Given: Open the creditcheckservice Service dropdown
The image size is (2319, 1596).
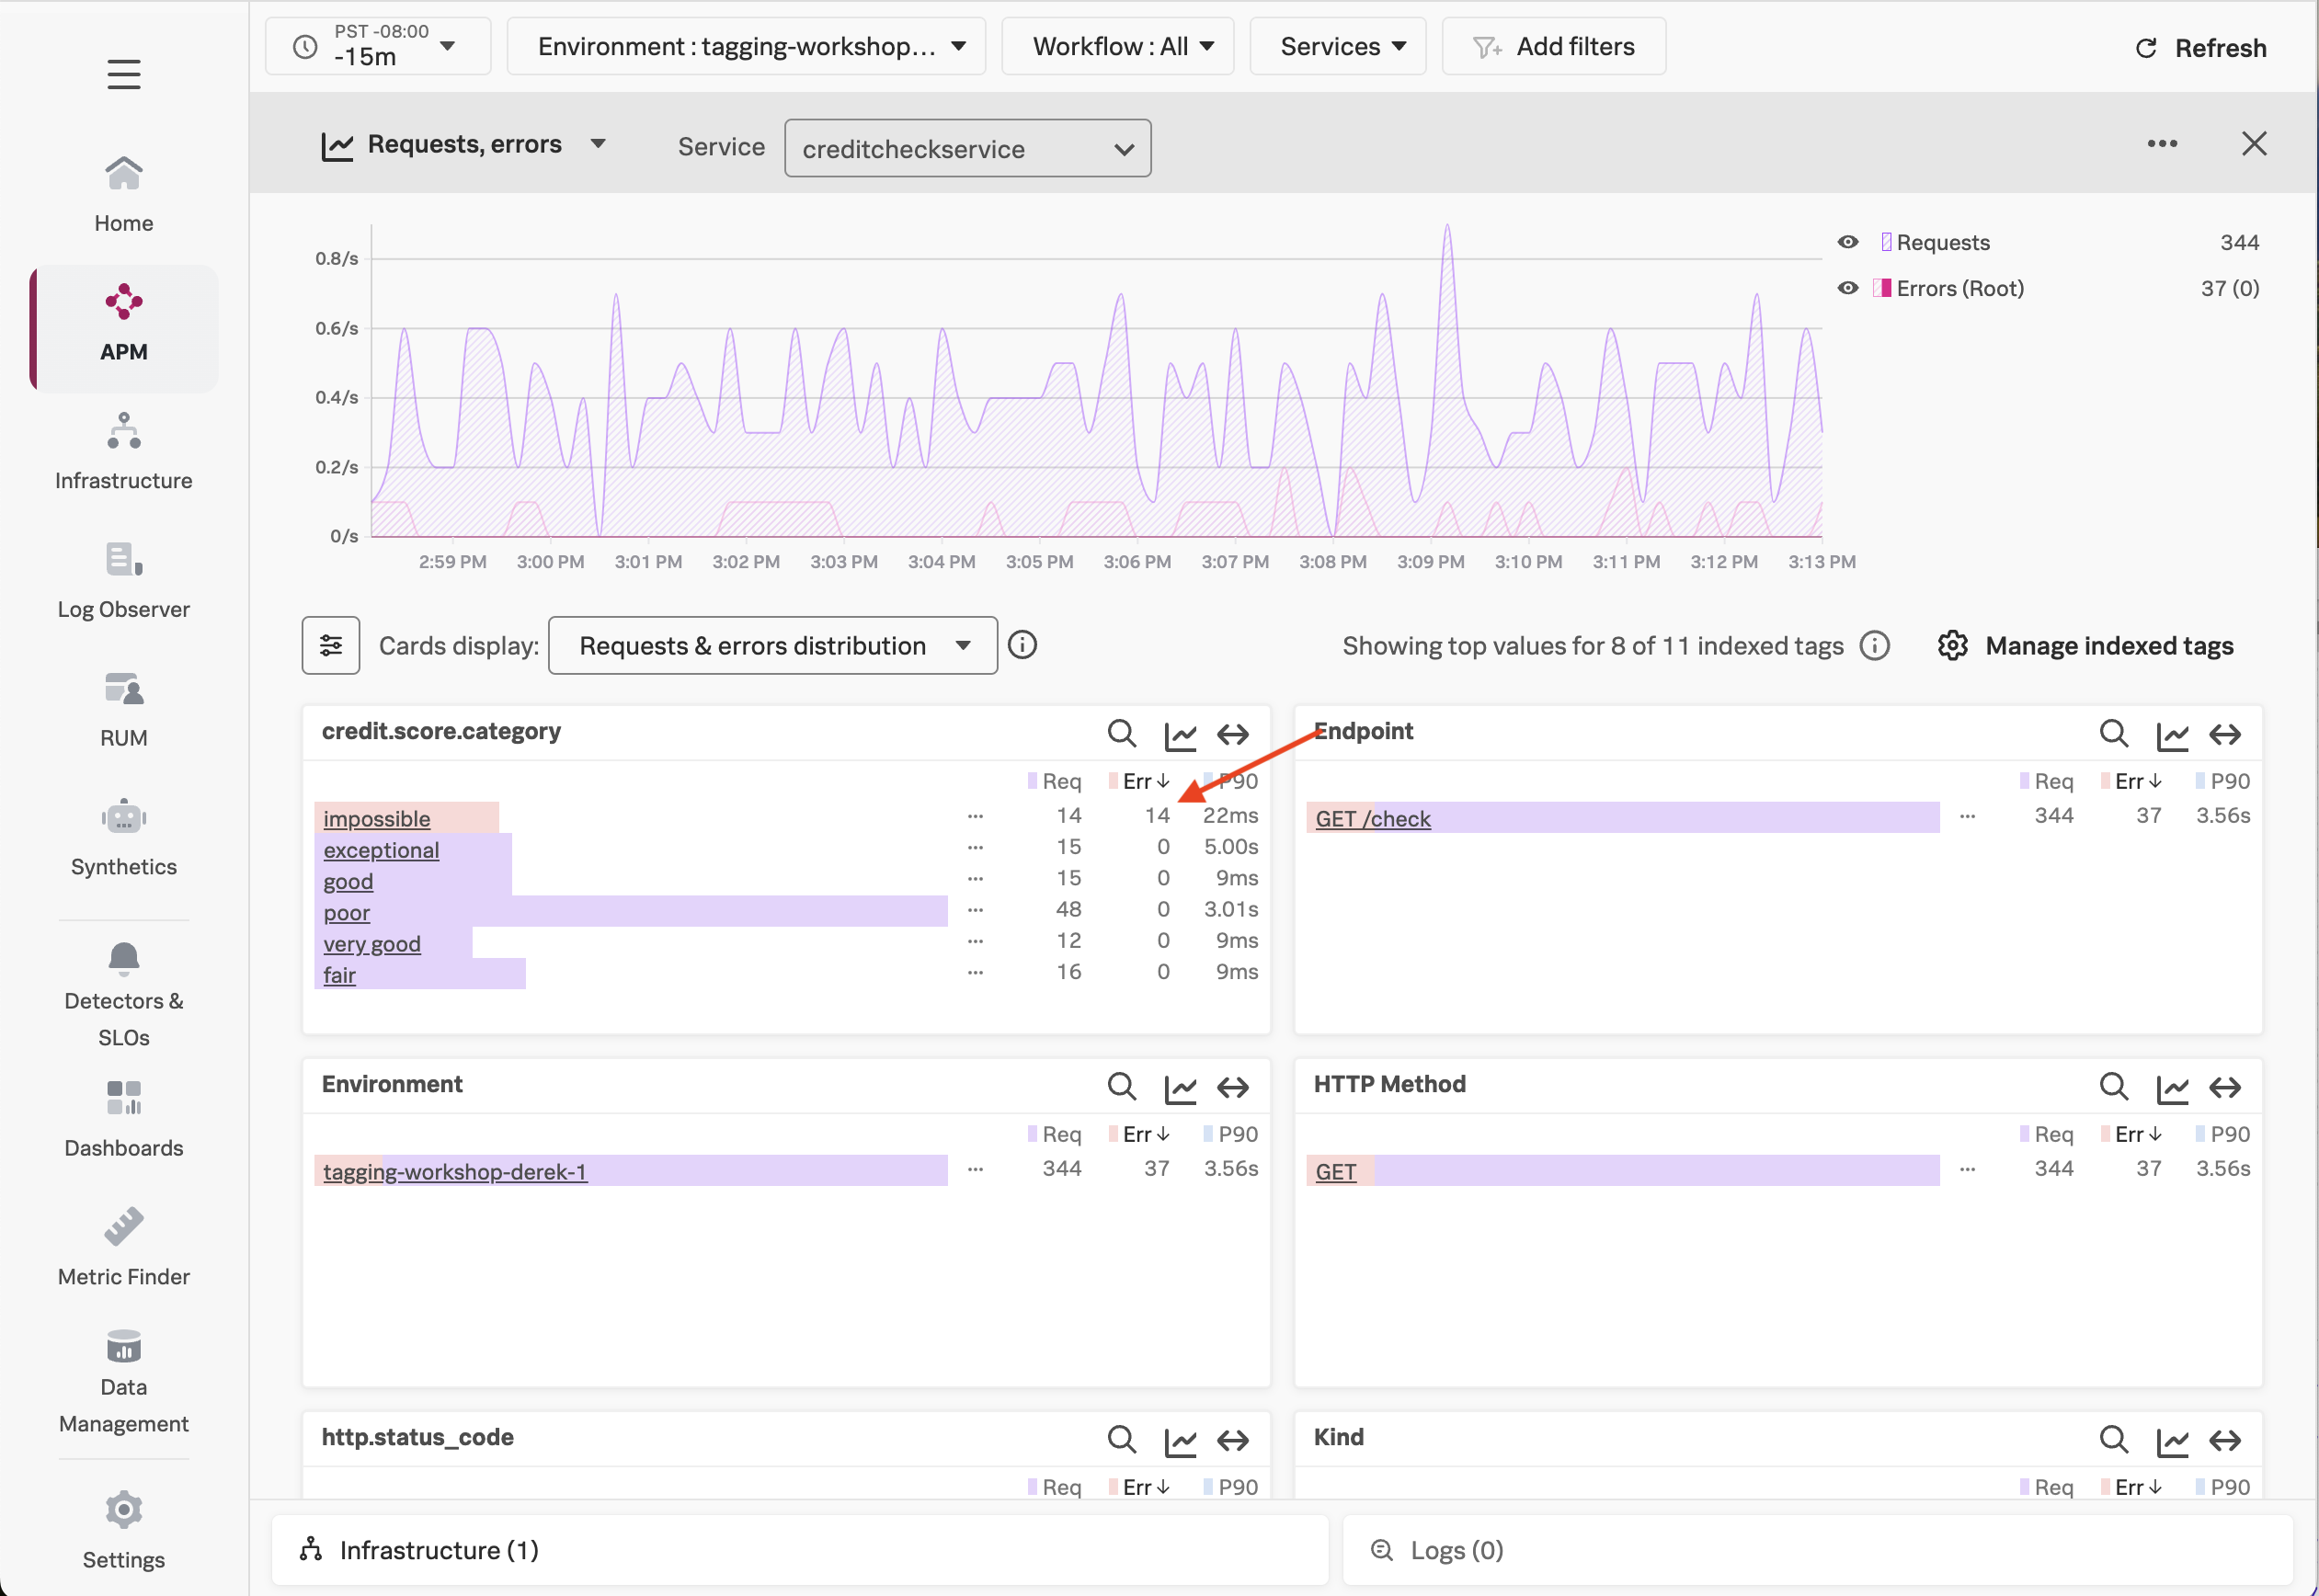Looking at the screenshot, I should click(x=967, y=149).
